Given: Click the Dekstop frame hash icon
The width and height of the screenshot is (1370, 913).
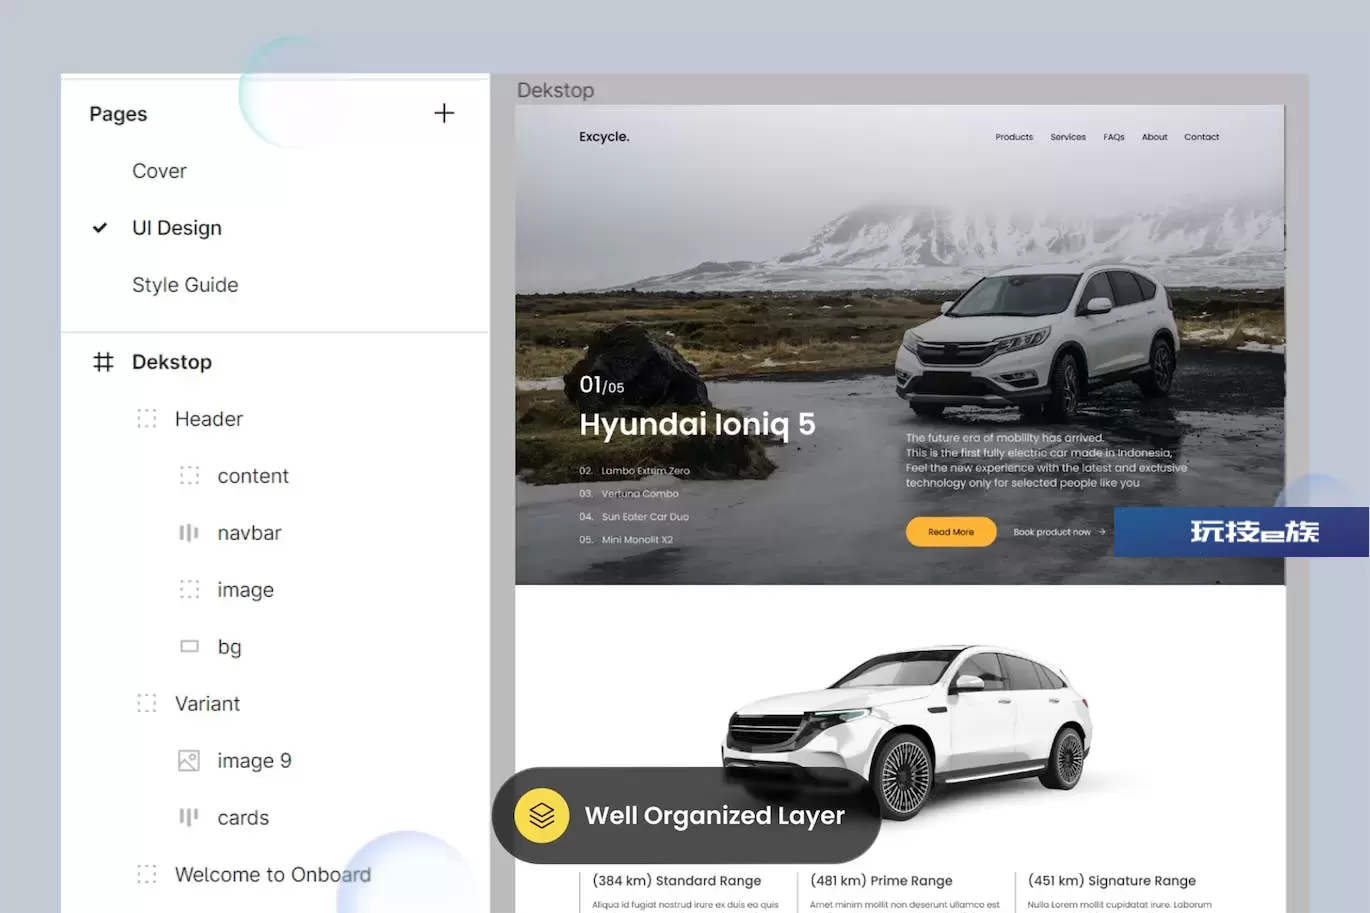Looking at the screenshot, I should [x=103, y=362].
